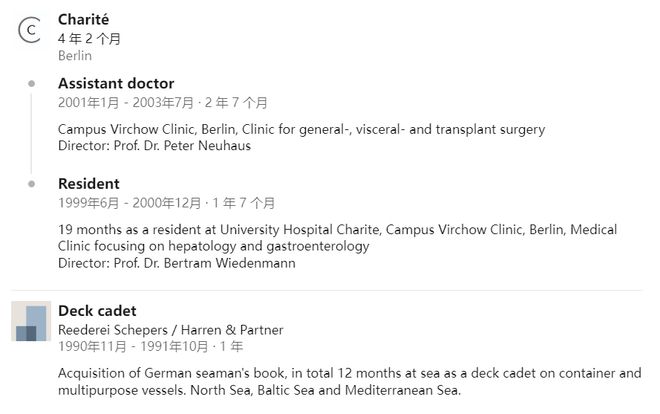This screenshot has width=660, height=414.
Task: Click the timeline dot beside Assistant doctor
Action: tap(32, 84)
